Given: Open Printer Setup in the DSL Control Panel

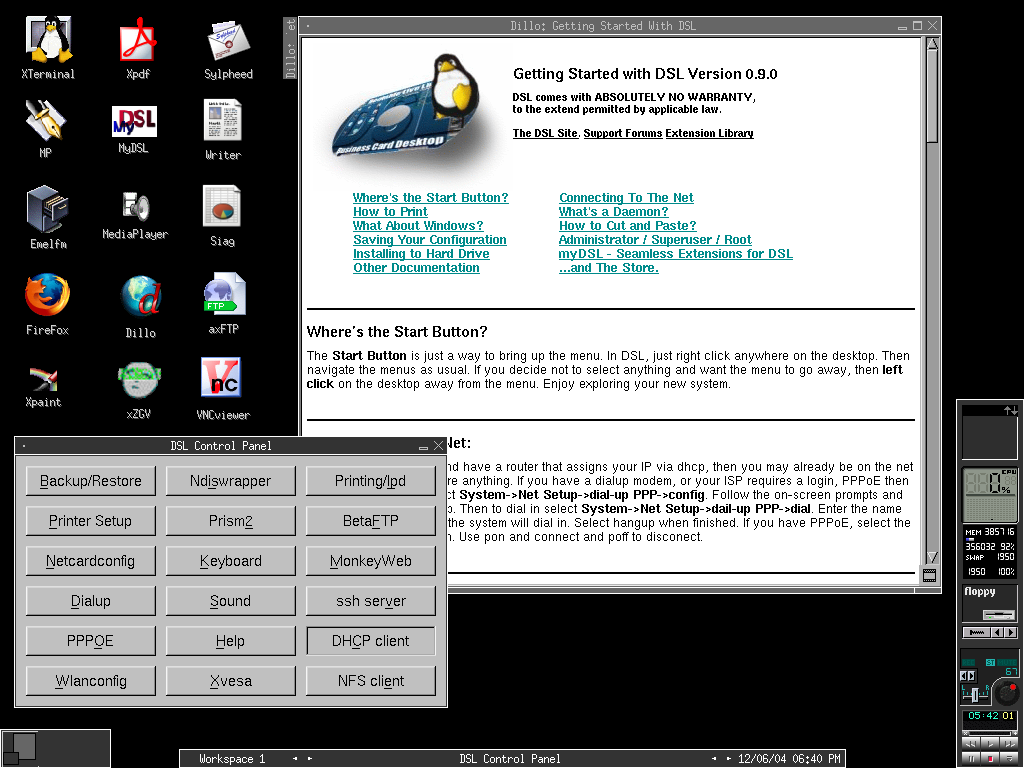Looking at the screenshot, I should [x=91, y=520].
